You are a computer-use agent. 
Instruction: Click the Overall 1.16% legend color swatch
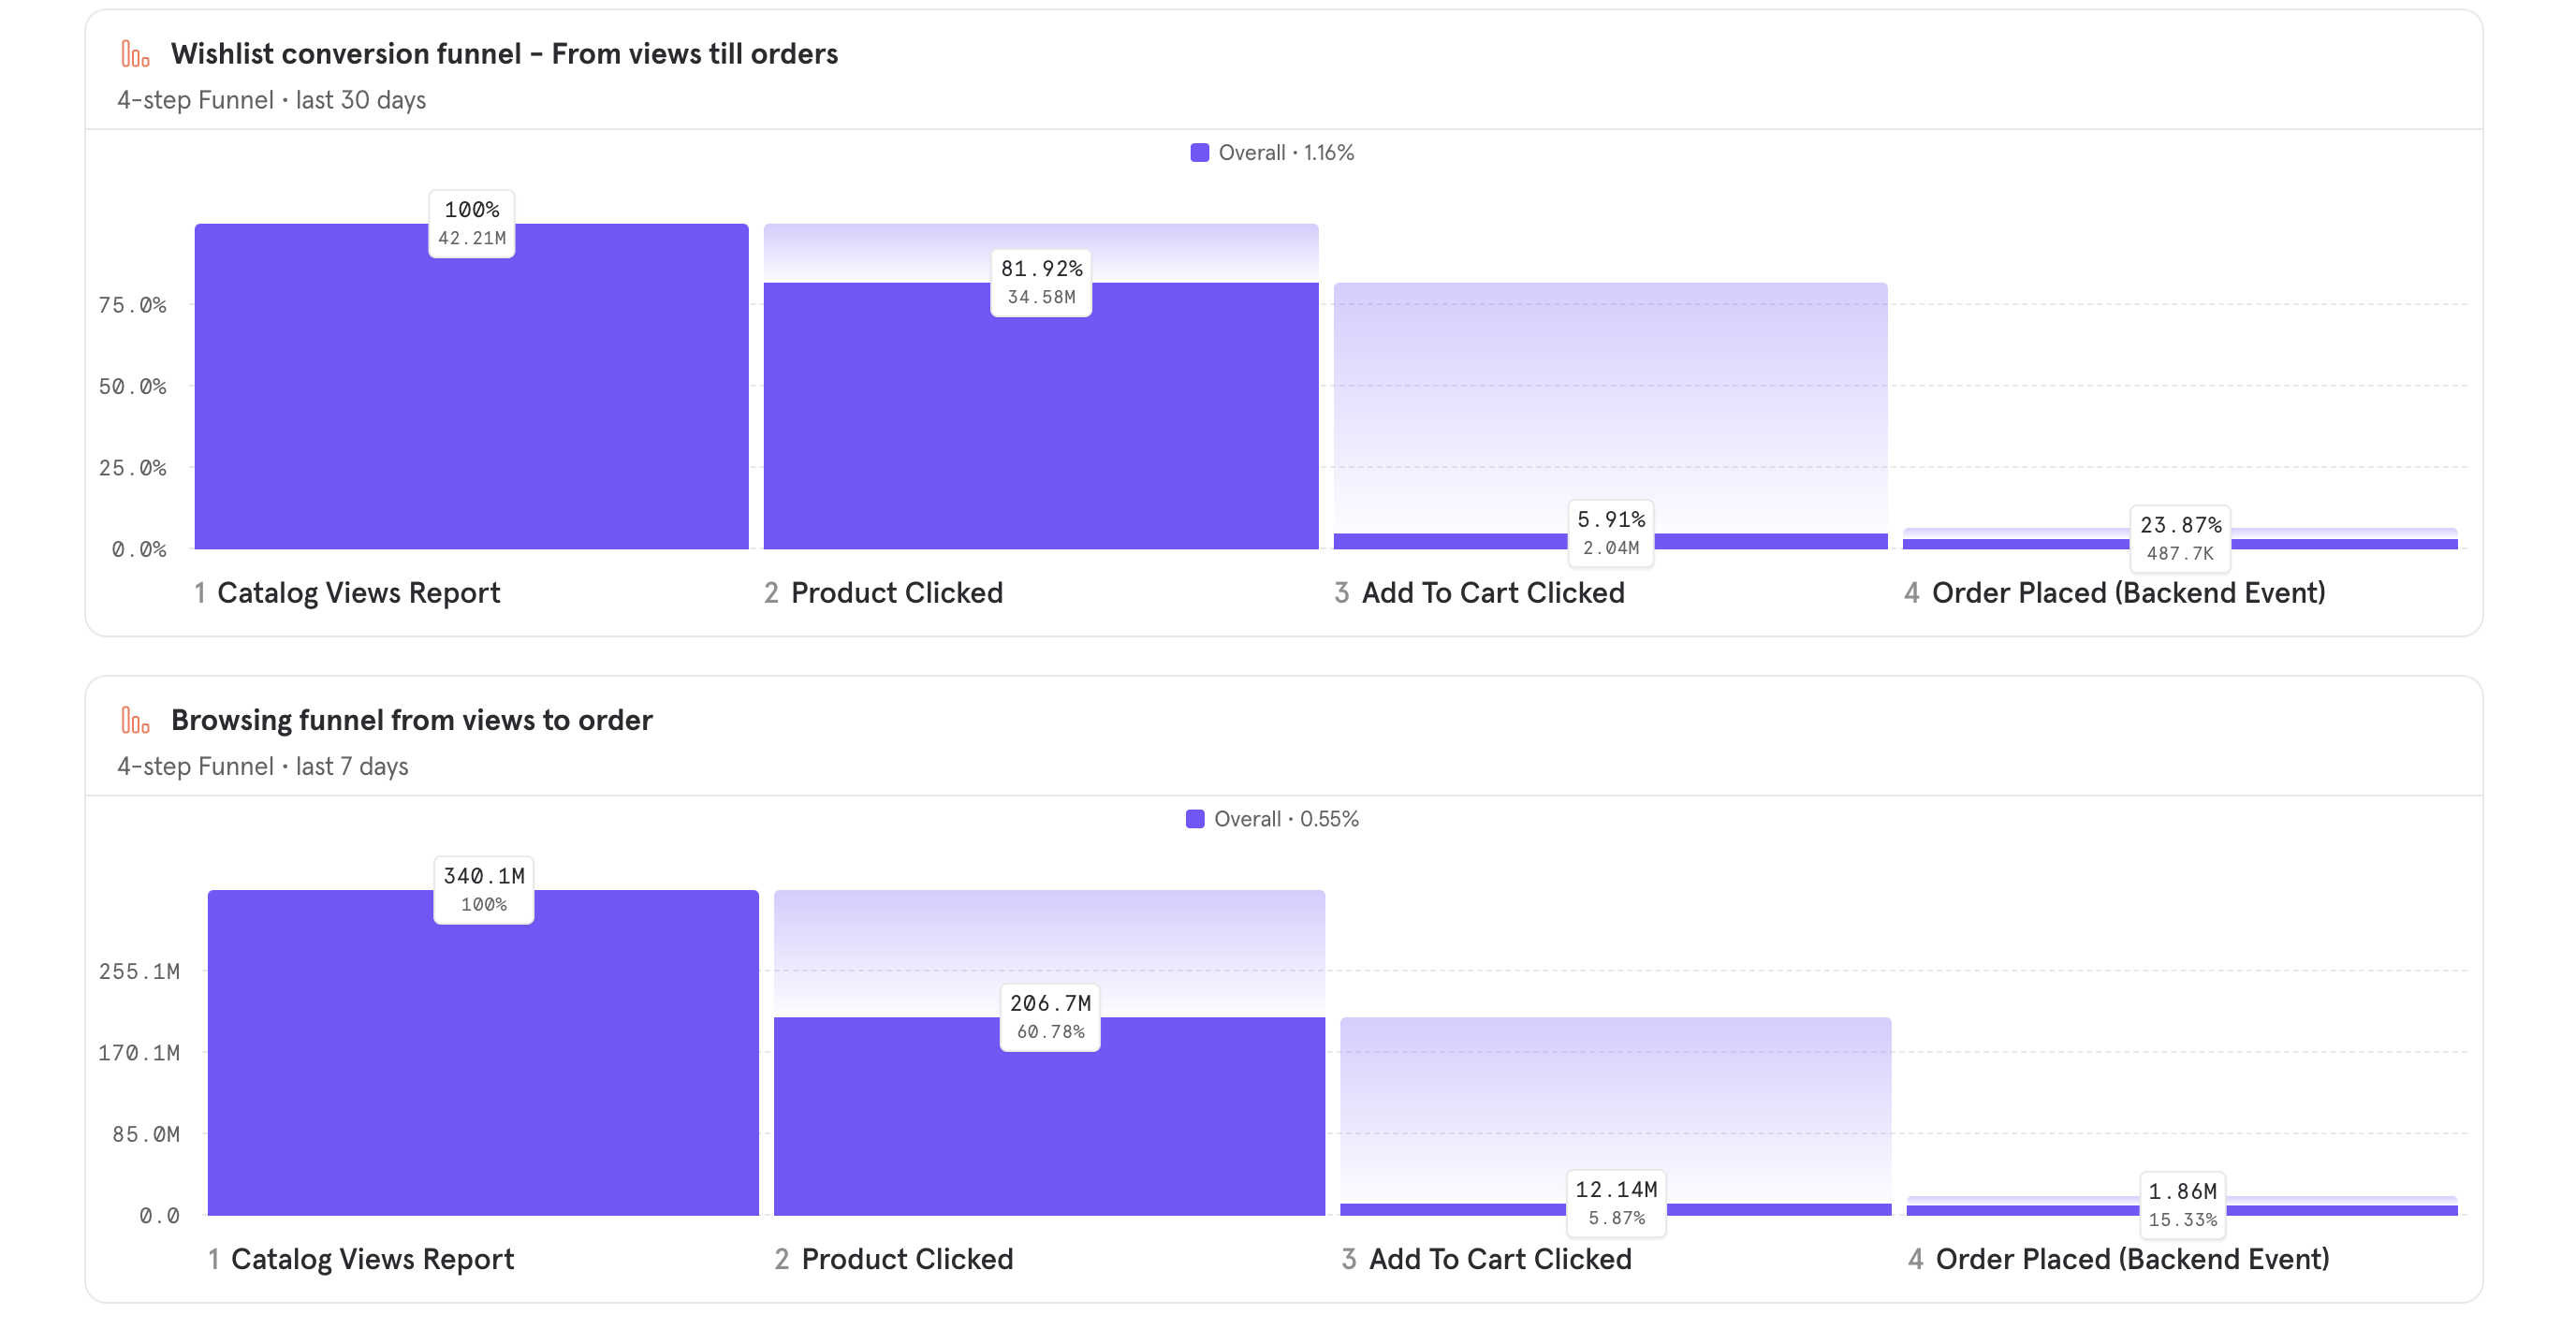(x=1199, y=153)
